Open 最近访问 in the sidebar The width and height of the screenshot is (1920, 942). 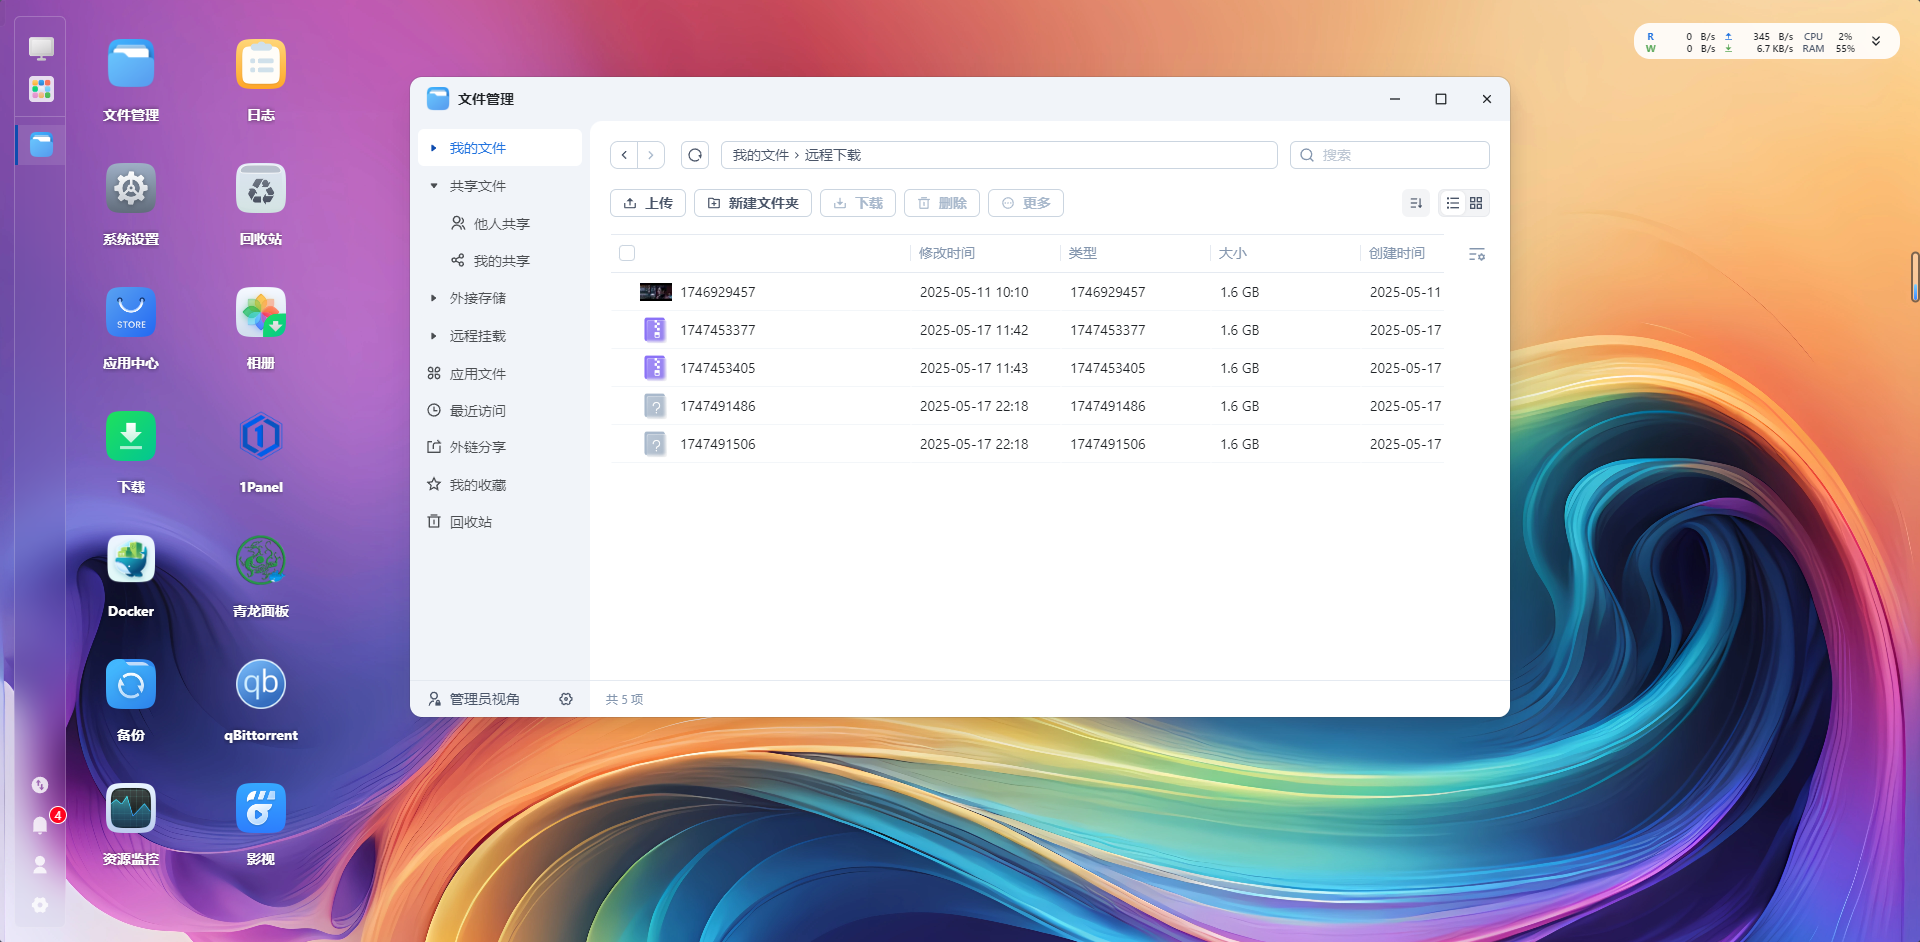(x=477, y=411)
